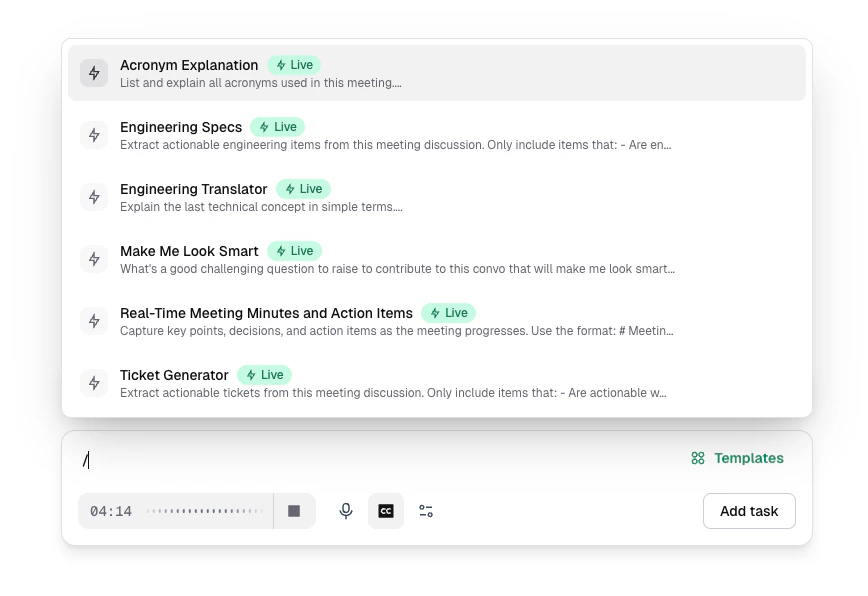Click the microphone icon in the toolbar

(345, 510)
